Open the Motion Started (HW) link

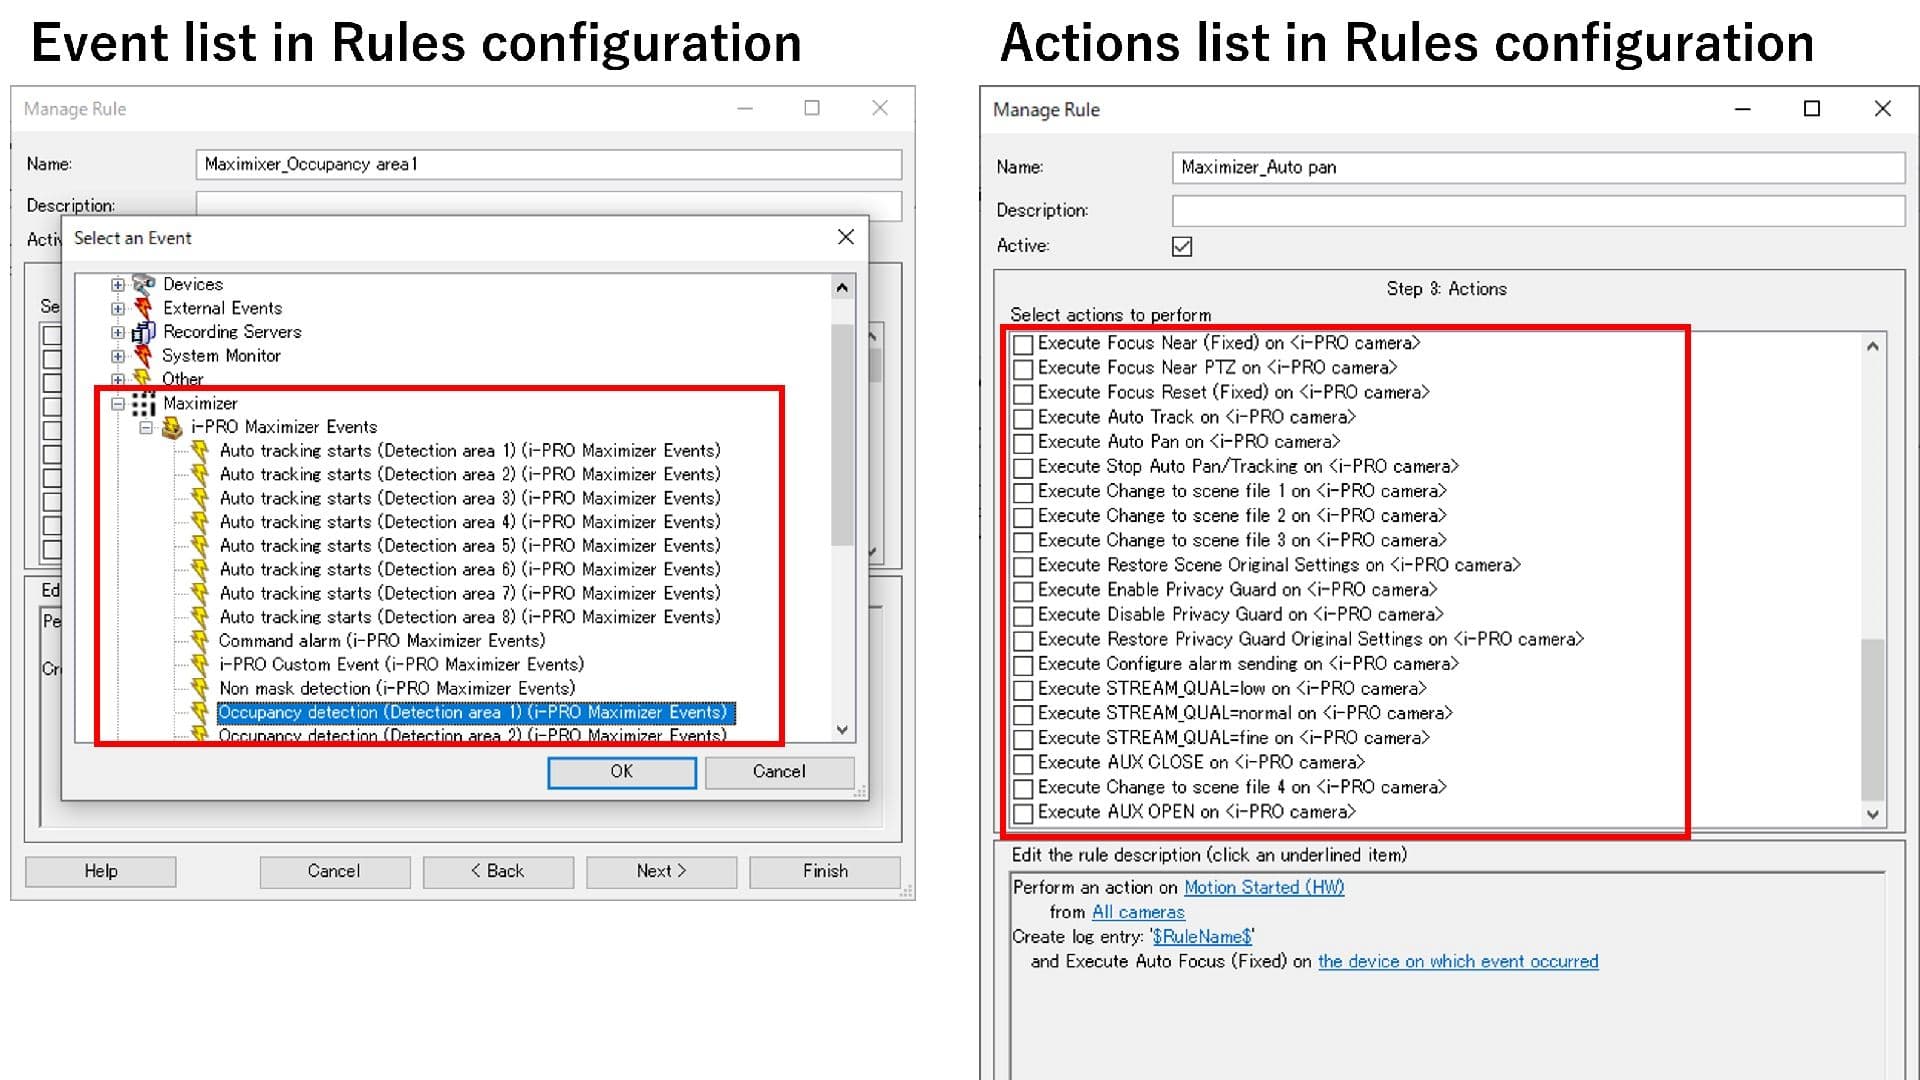pyautogui.click(x=1263, y=888)
